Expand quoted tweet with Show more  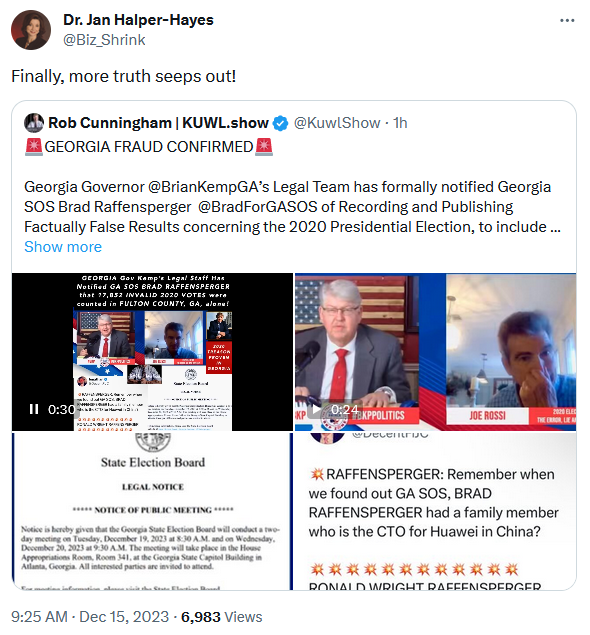(63, 247)
